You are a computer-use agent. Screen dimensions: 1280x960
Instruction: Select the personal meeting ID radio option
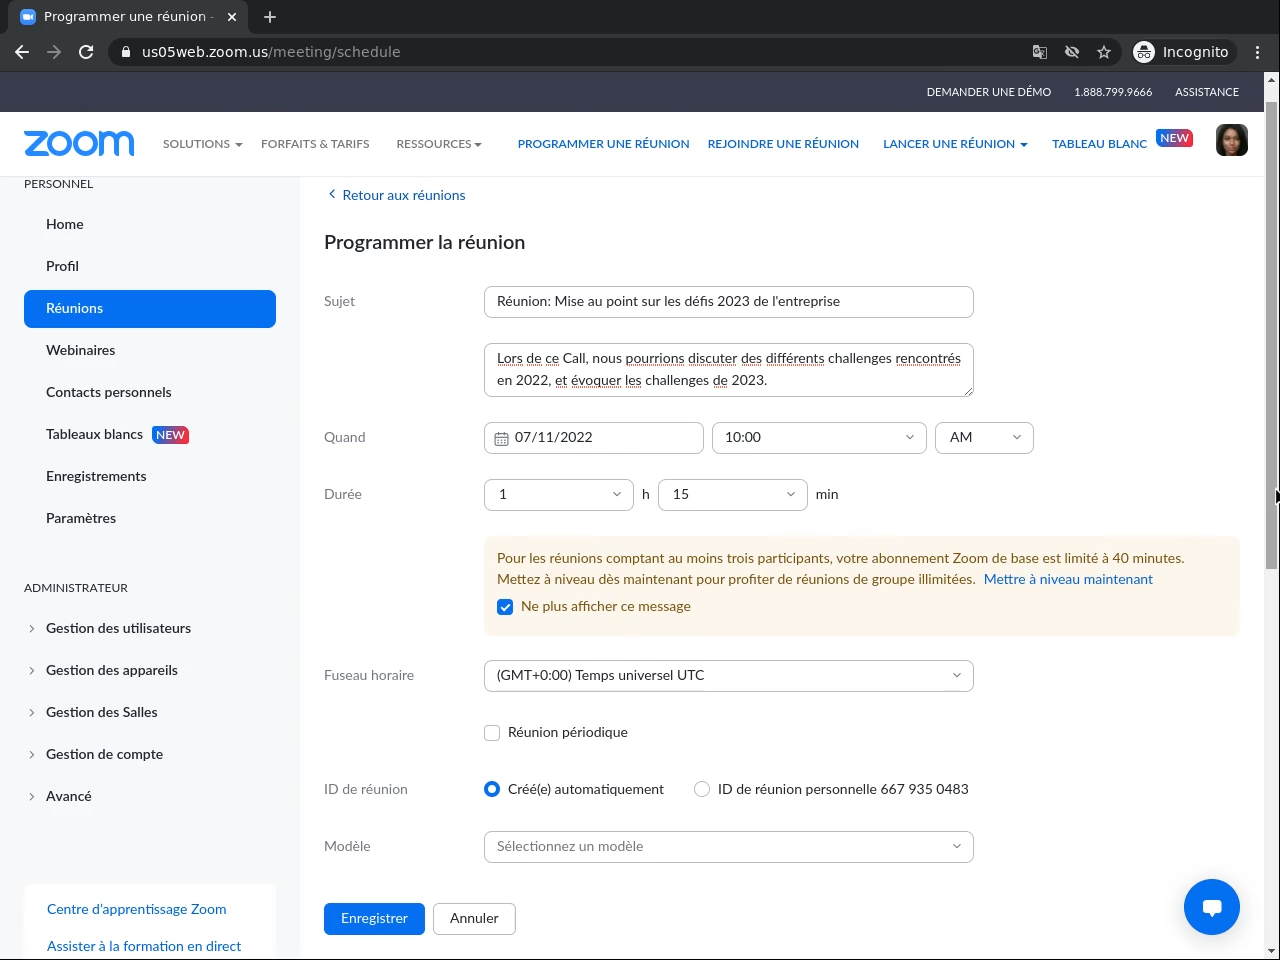pyautogui.click(x=702, y=790)
